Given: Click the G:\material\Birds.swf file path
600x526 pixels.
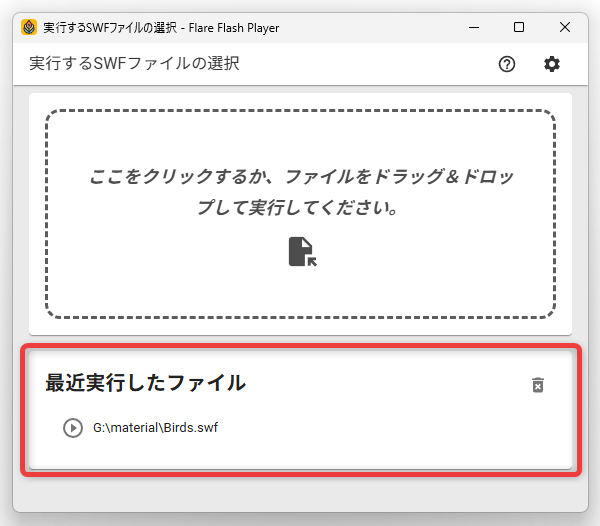Looking at the screenshot, I should tap(155, 428).
